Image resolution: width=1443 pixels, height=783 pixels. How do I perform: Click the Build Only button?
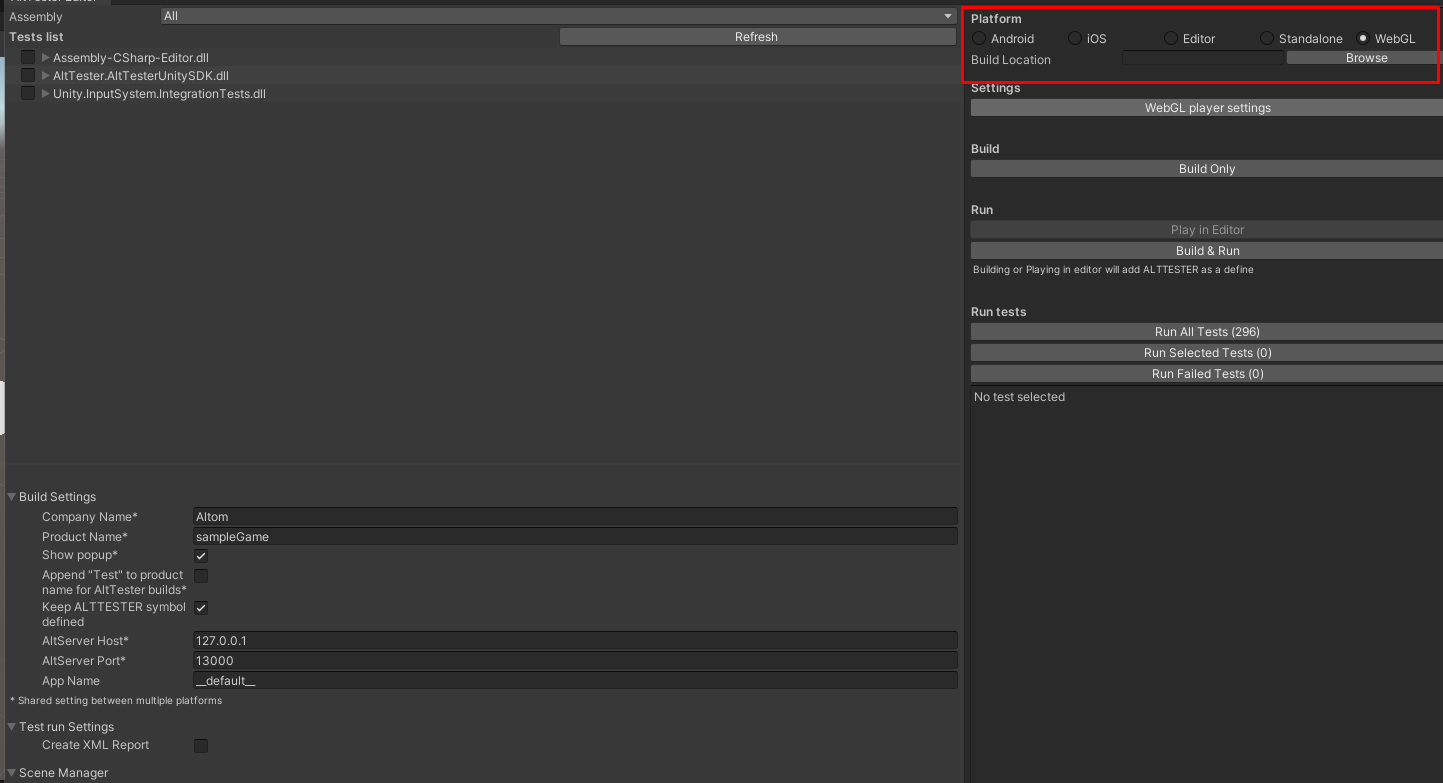point(1205,168)
